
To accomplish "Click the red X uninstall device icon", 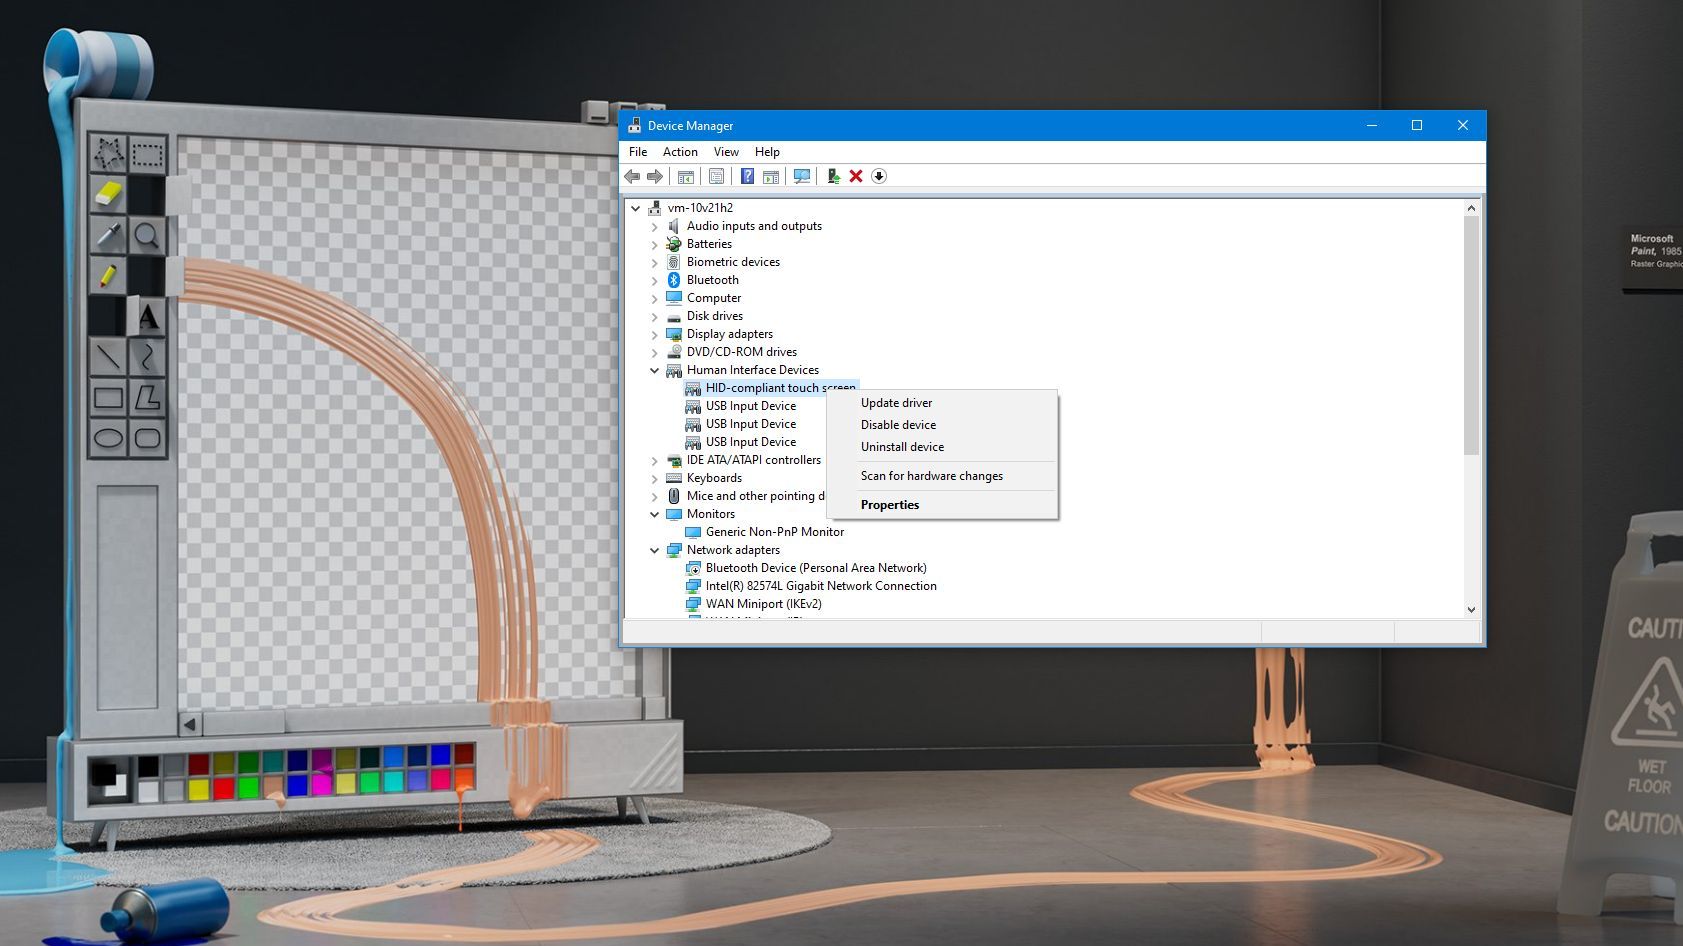I will click(x=856, y=176).
